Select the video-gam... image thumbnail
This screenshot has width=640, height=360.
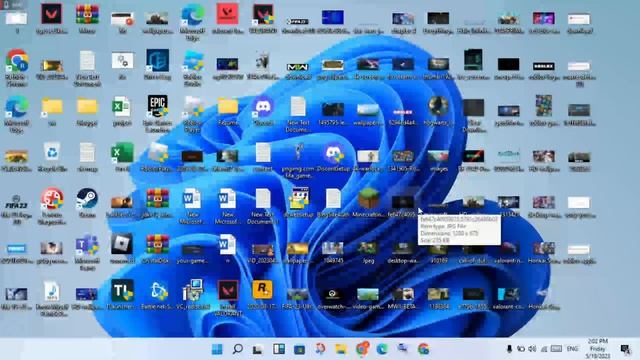[368, 294]
